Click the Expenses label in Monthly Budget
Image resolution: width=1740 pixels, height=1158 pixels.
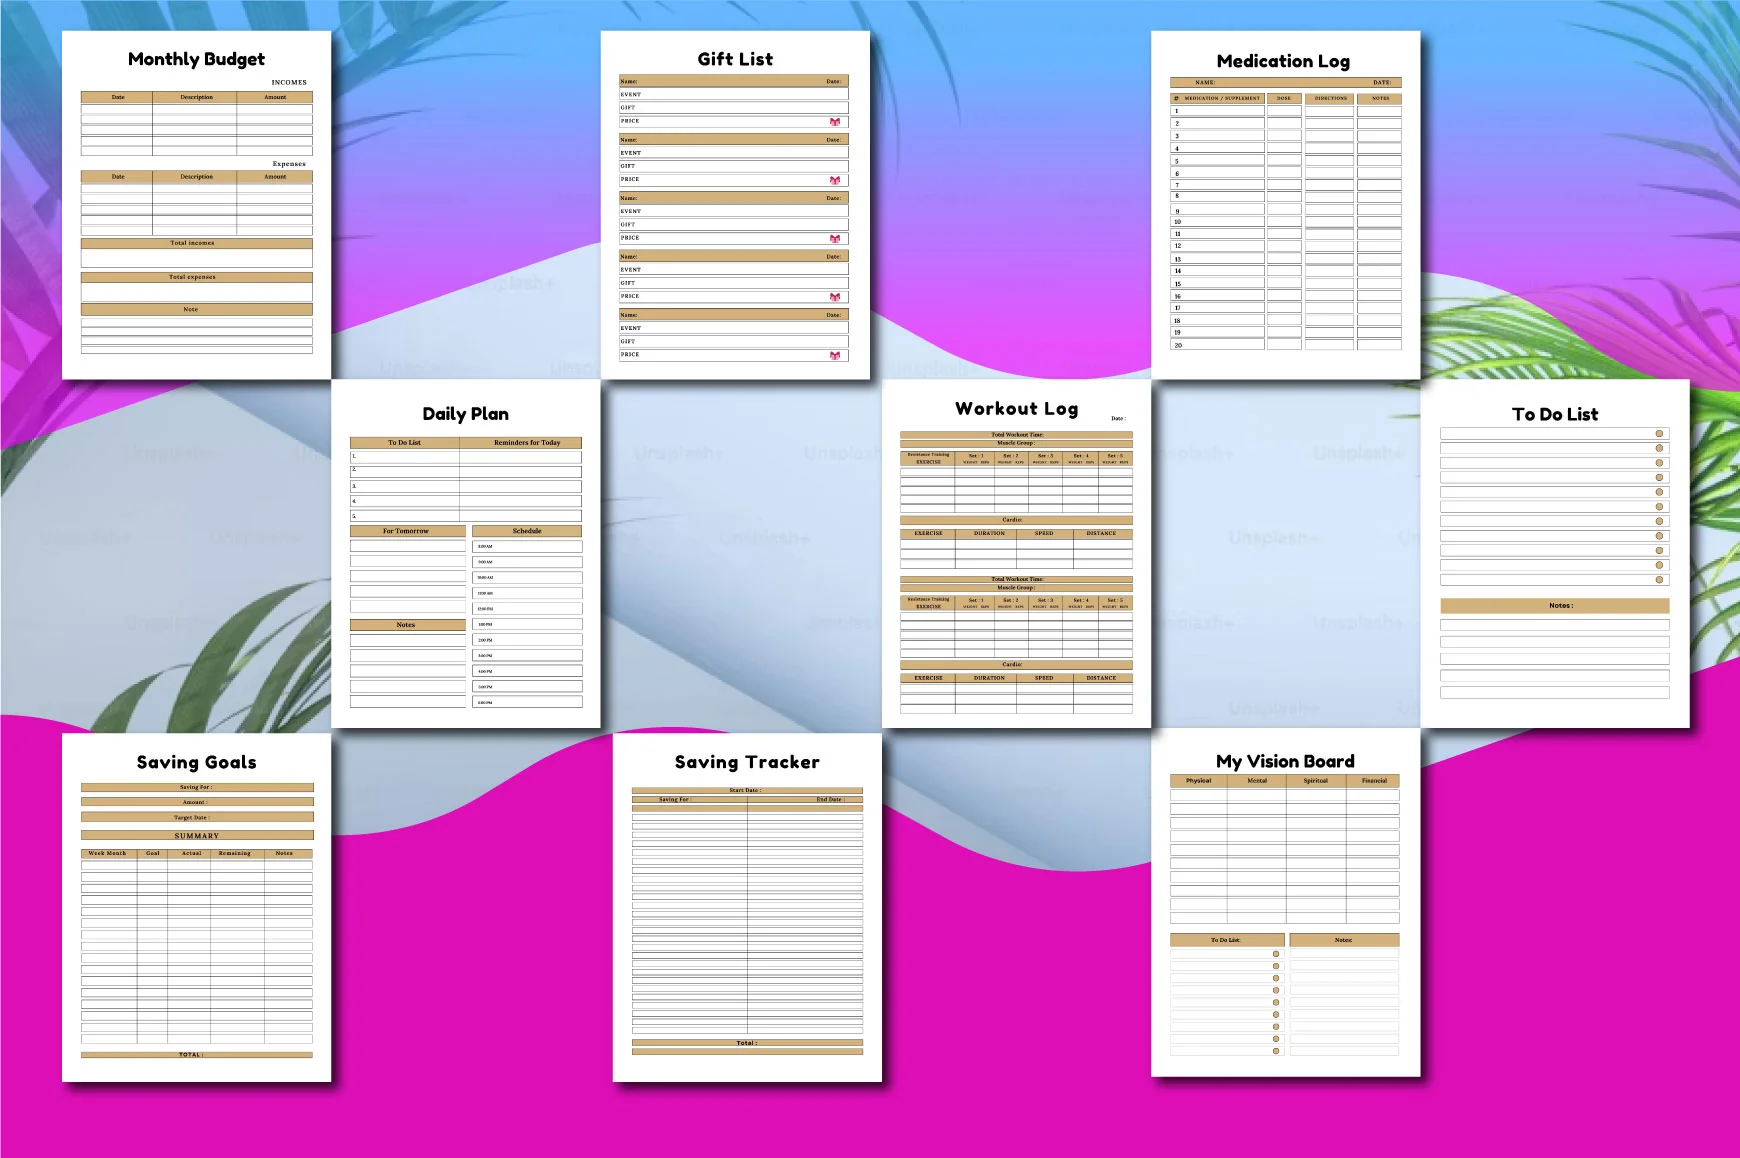click(289, 164)
